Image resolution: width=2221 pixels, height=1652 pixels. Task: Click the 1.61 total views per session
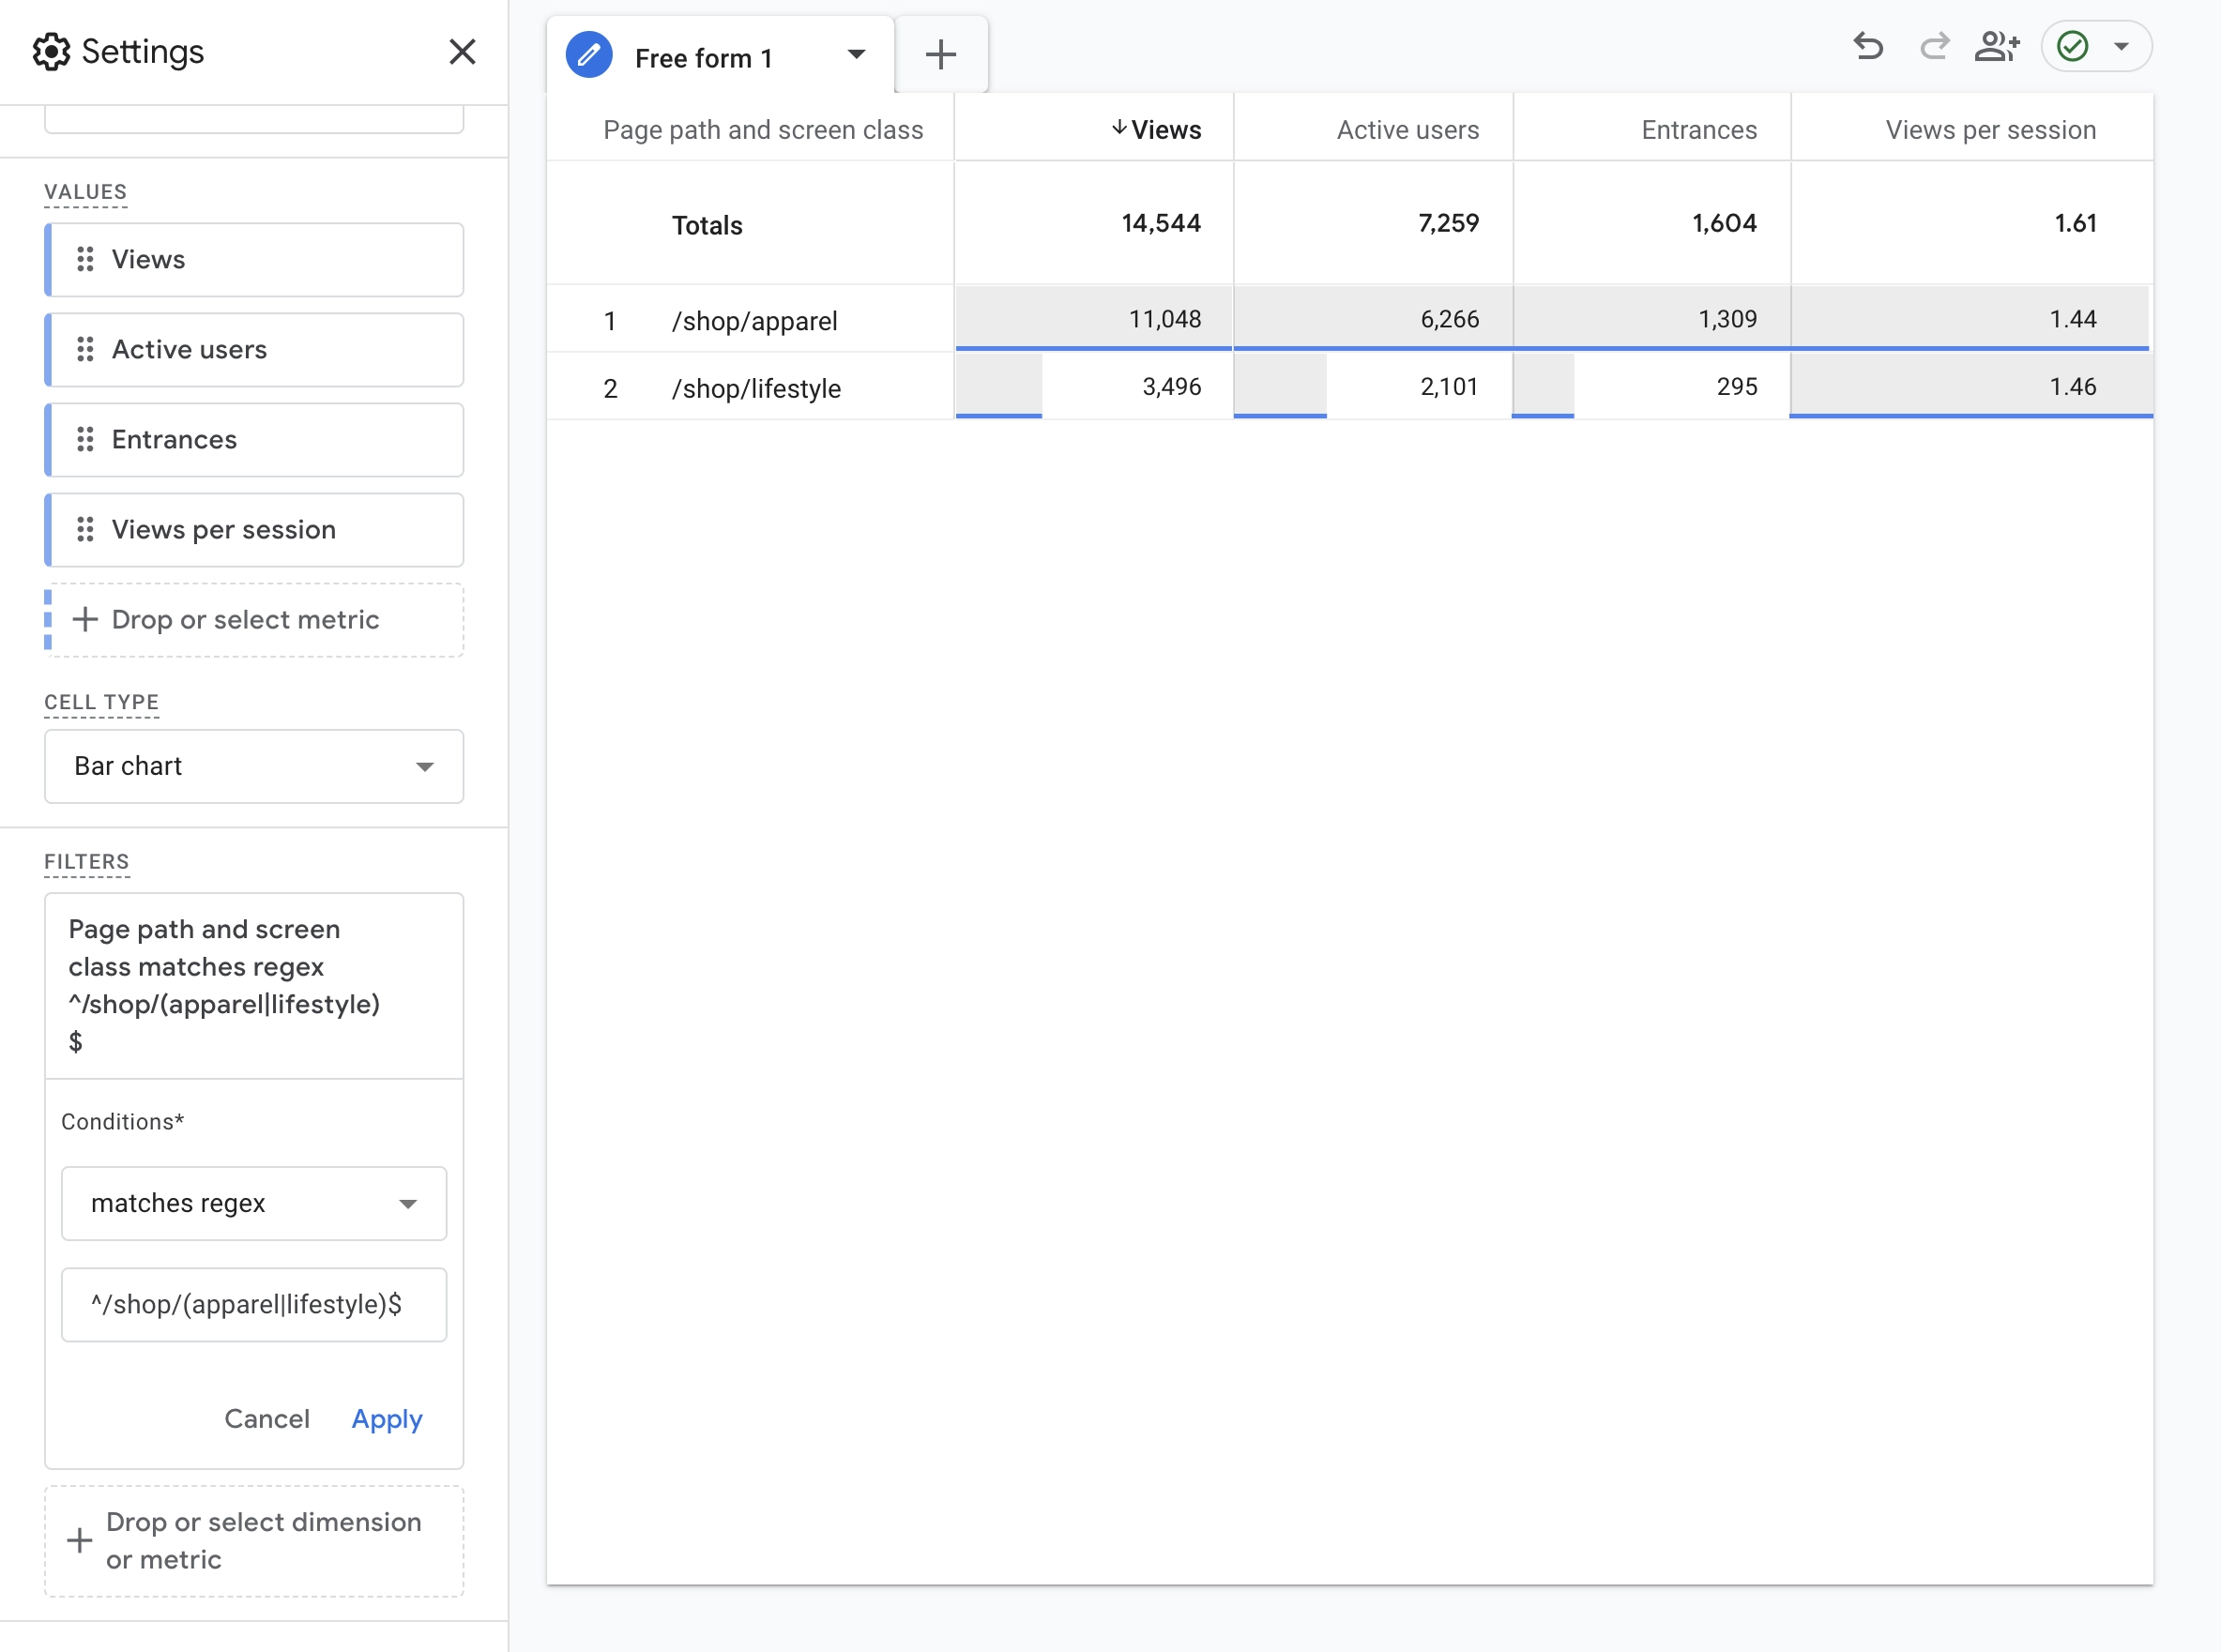coord(2075,223)
